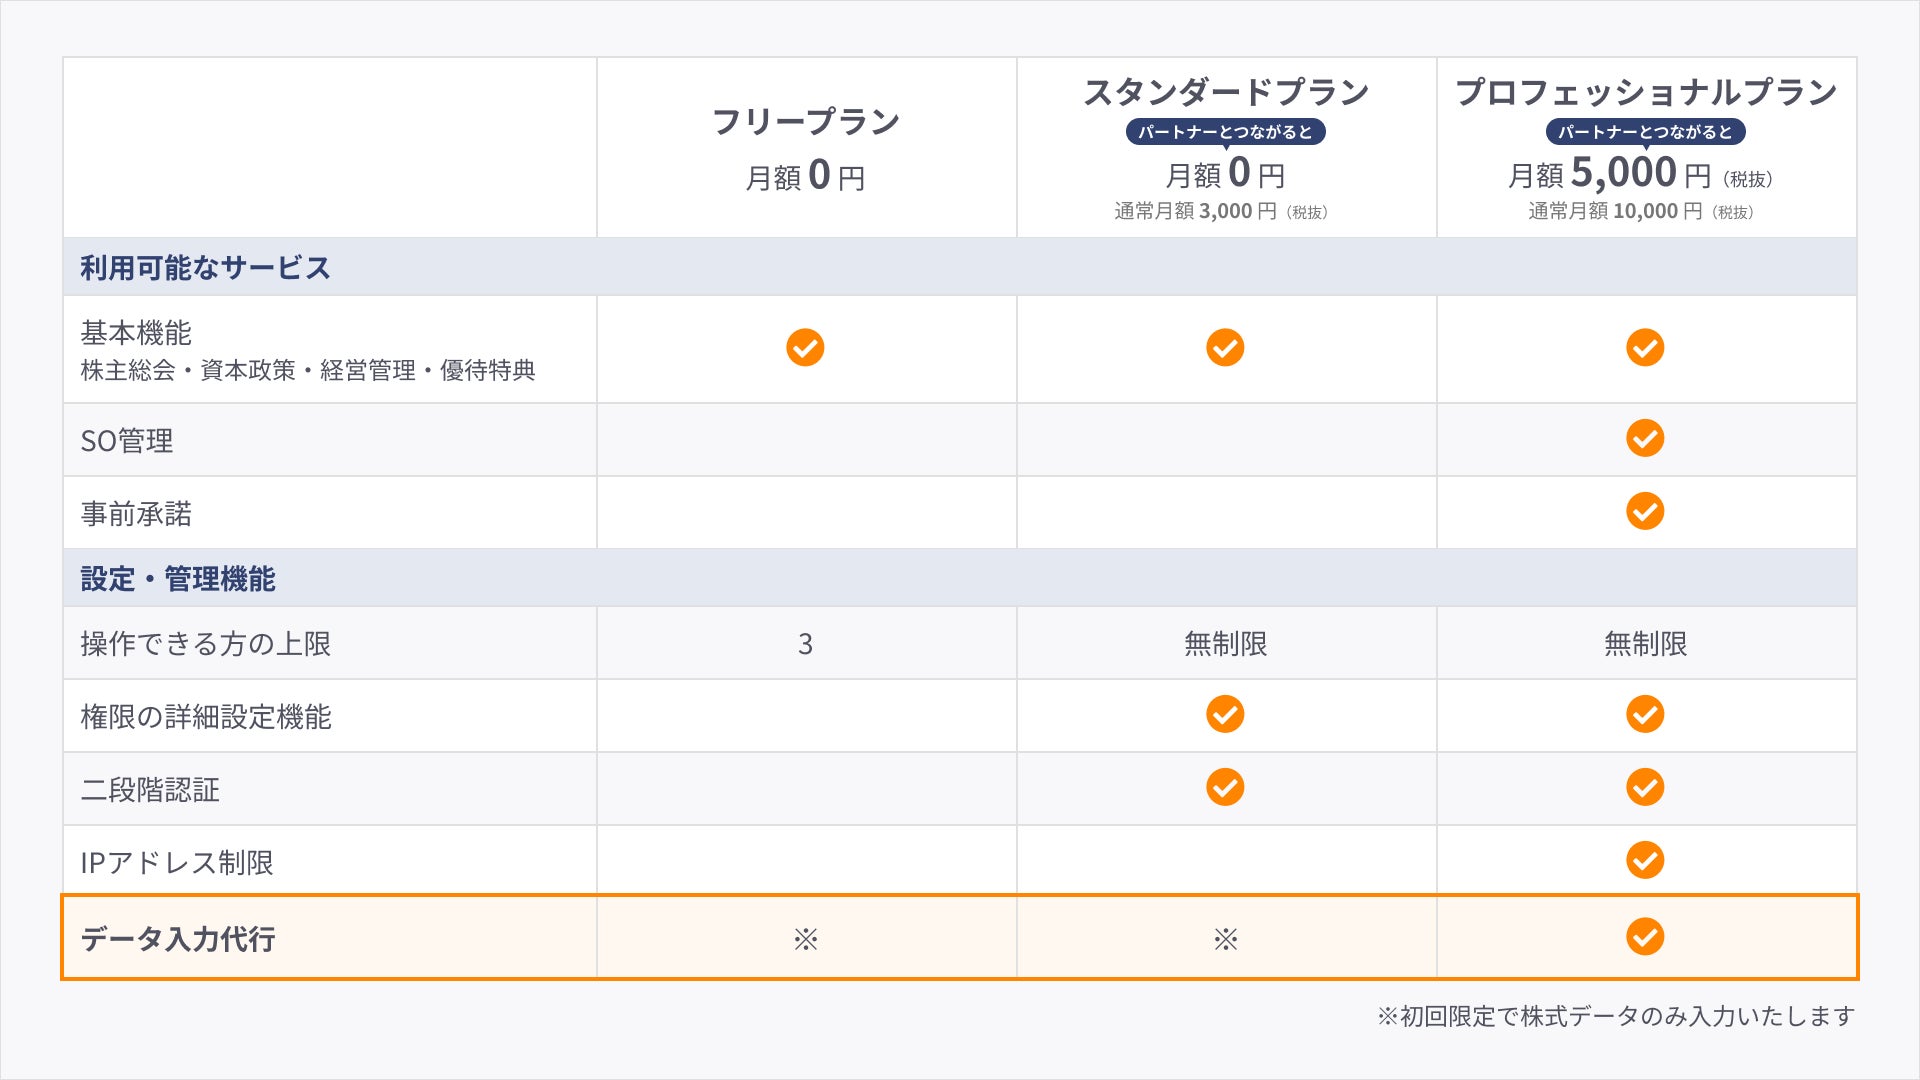The image size is (1920, 1080).
Task: Select the プロフェッショナルプラン heading
Action: point(1646,92)
